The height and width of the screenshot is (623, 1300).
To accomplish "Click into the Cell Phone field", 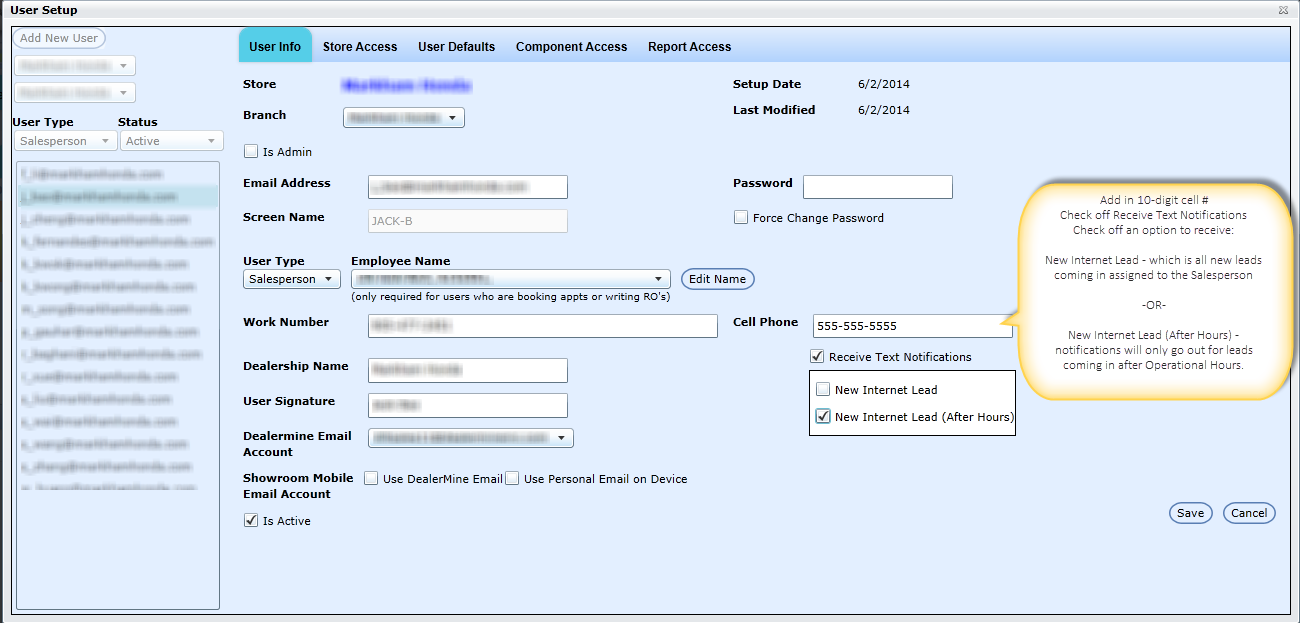I will click(912, 326).
